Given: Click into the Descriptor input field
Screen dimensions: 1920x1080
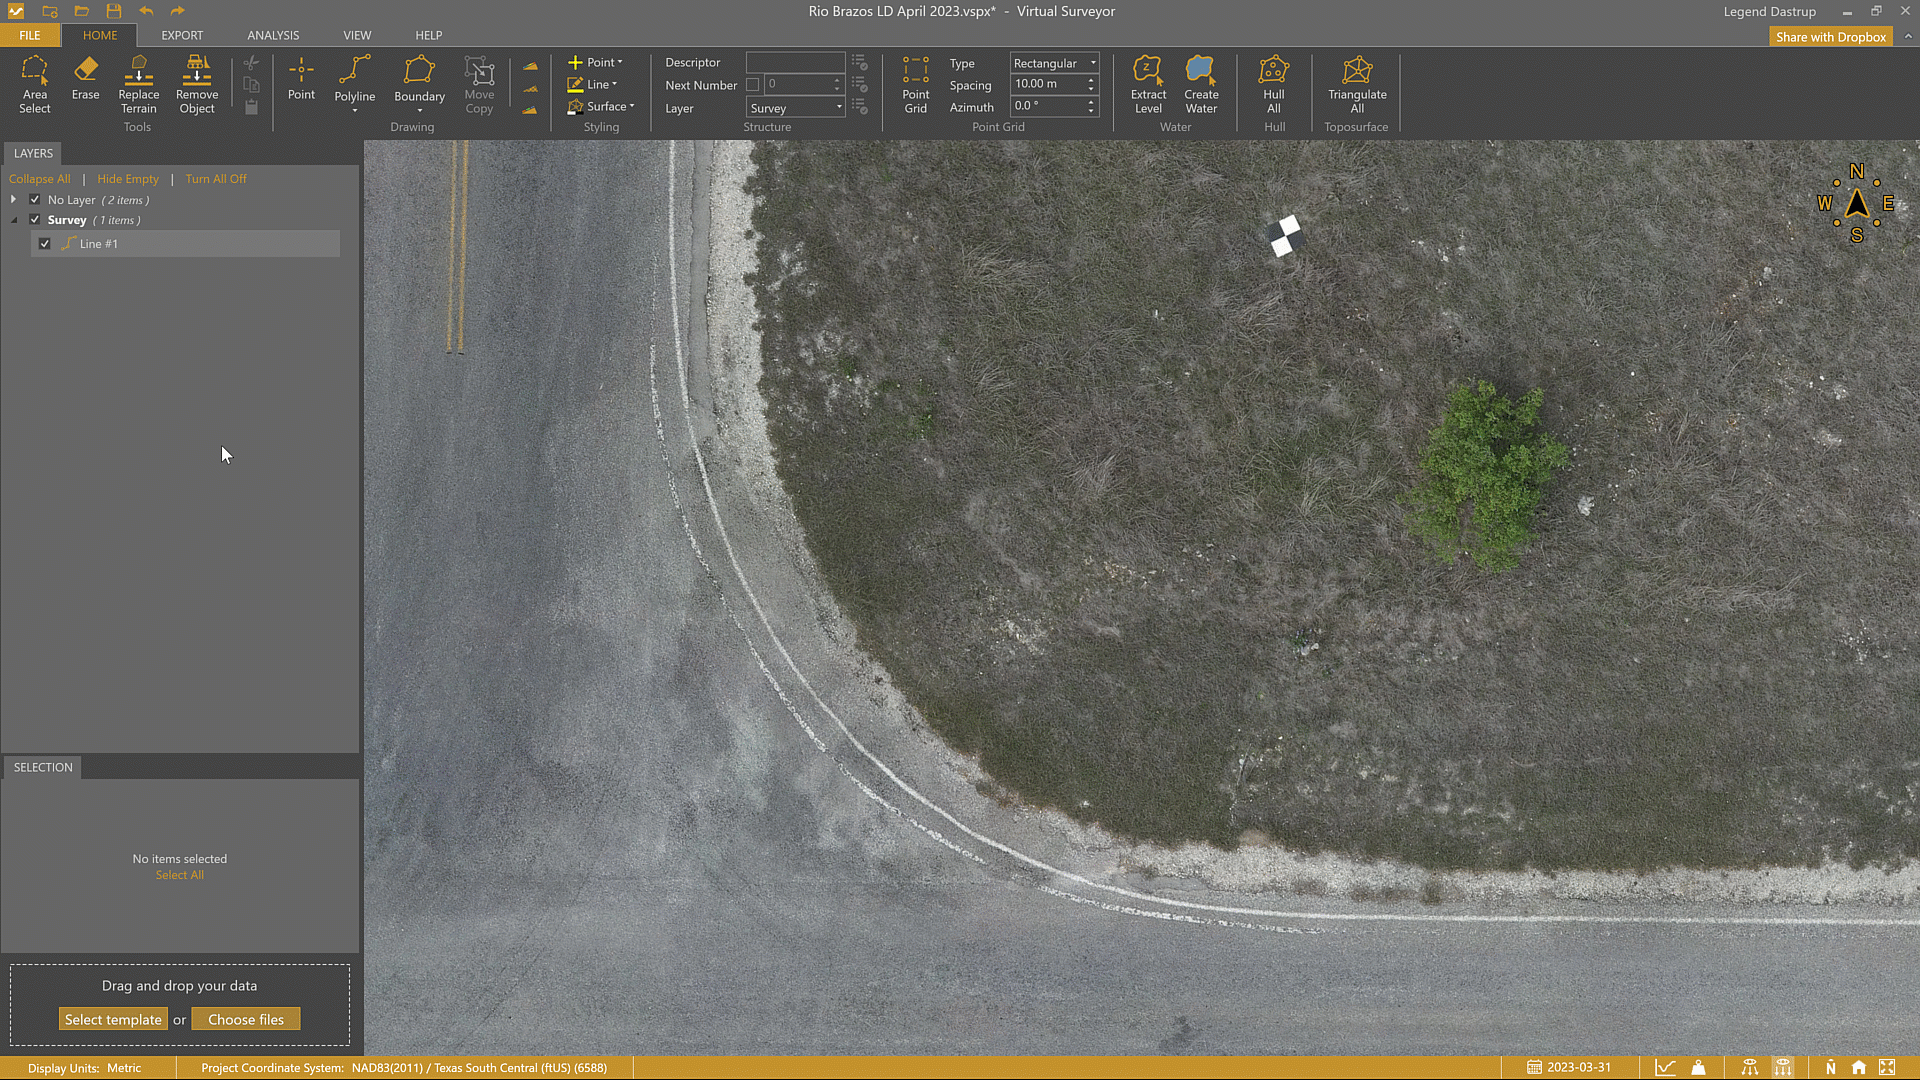Looking at the screenshot, I should click(x=795, y=62).
